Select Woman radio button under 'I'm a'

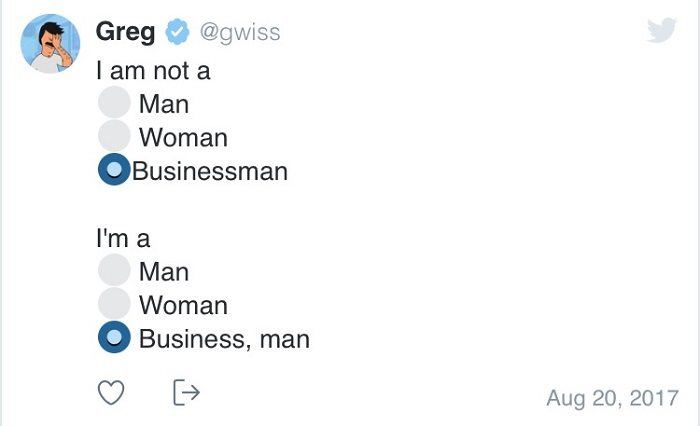point(114,303)
